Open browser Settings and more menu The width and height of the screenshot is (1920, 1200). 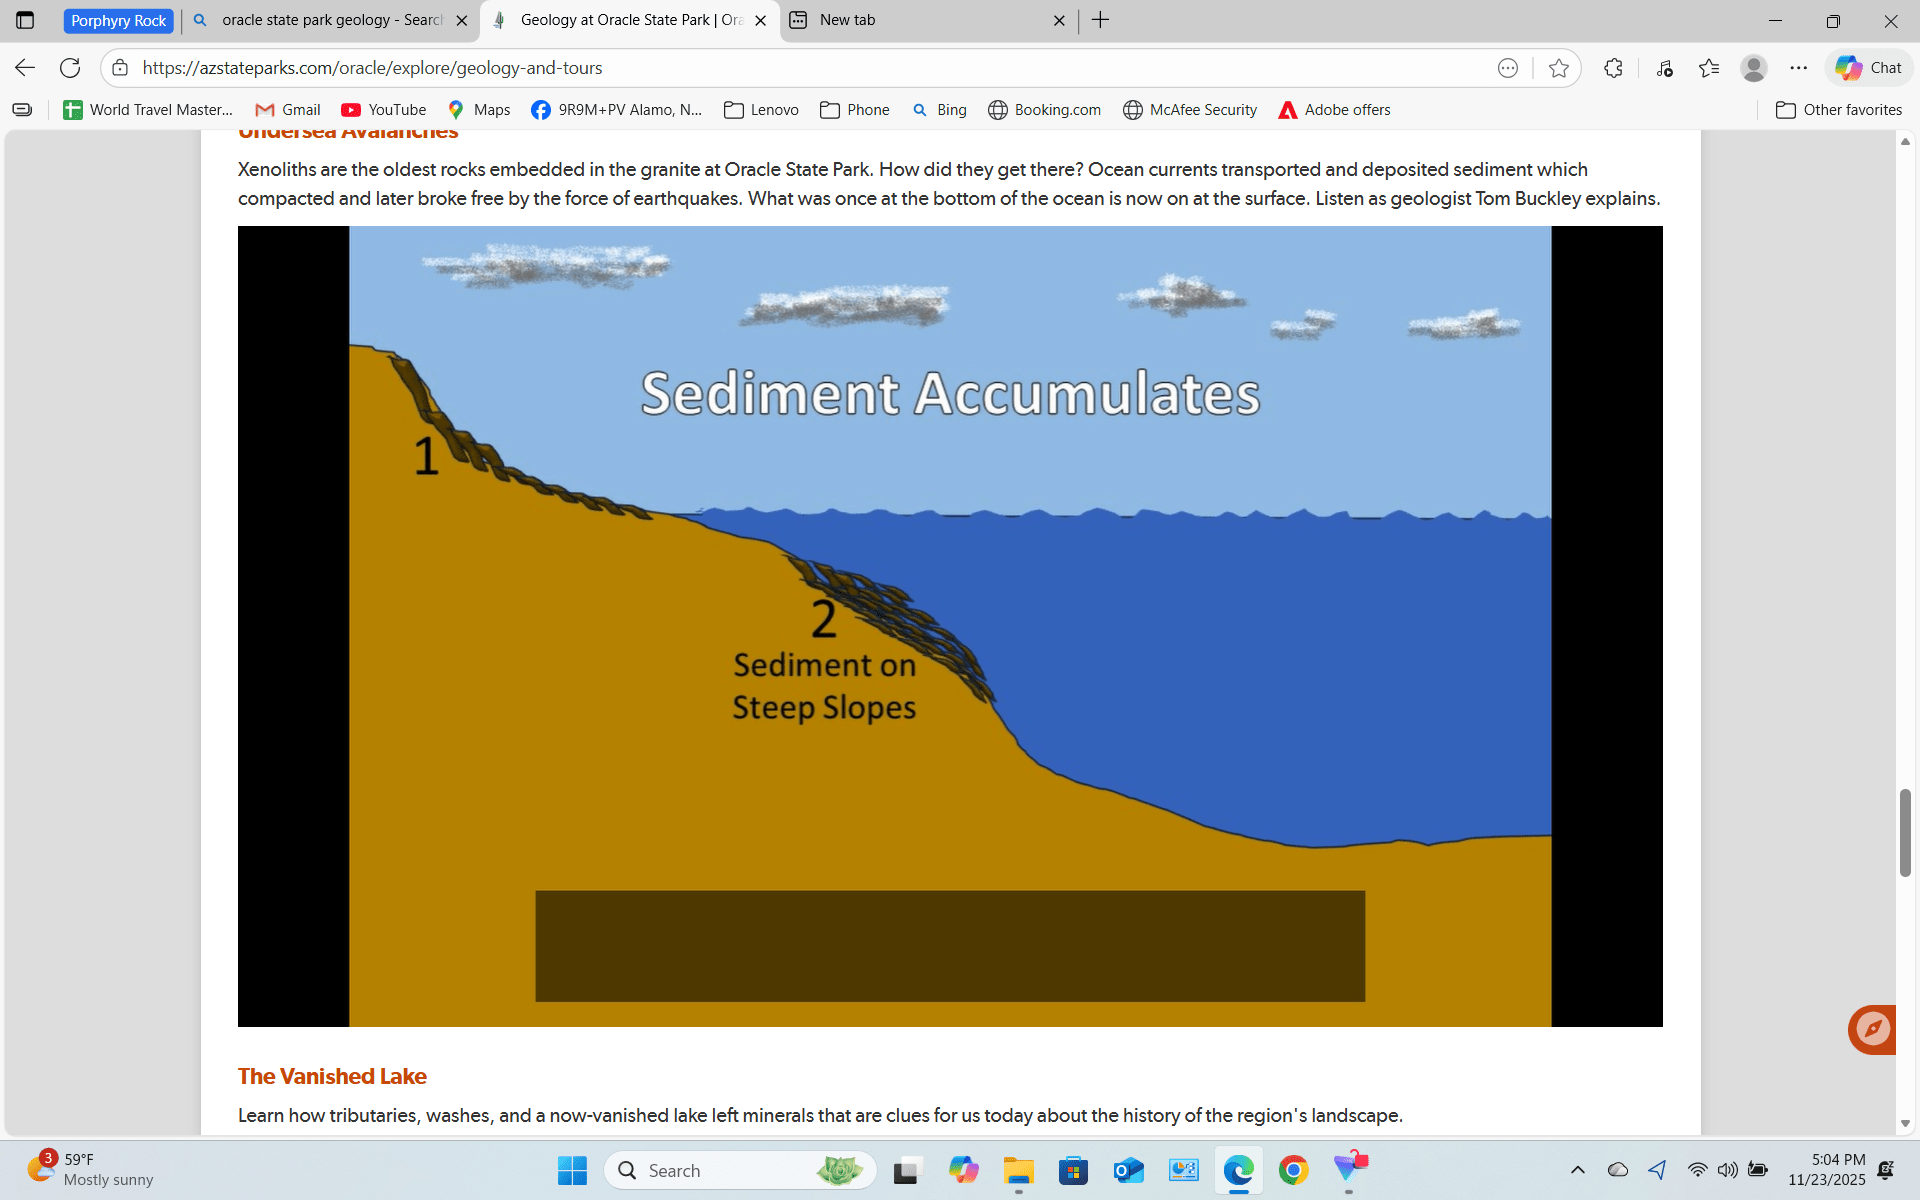click(x=1799, y=68)
